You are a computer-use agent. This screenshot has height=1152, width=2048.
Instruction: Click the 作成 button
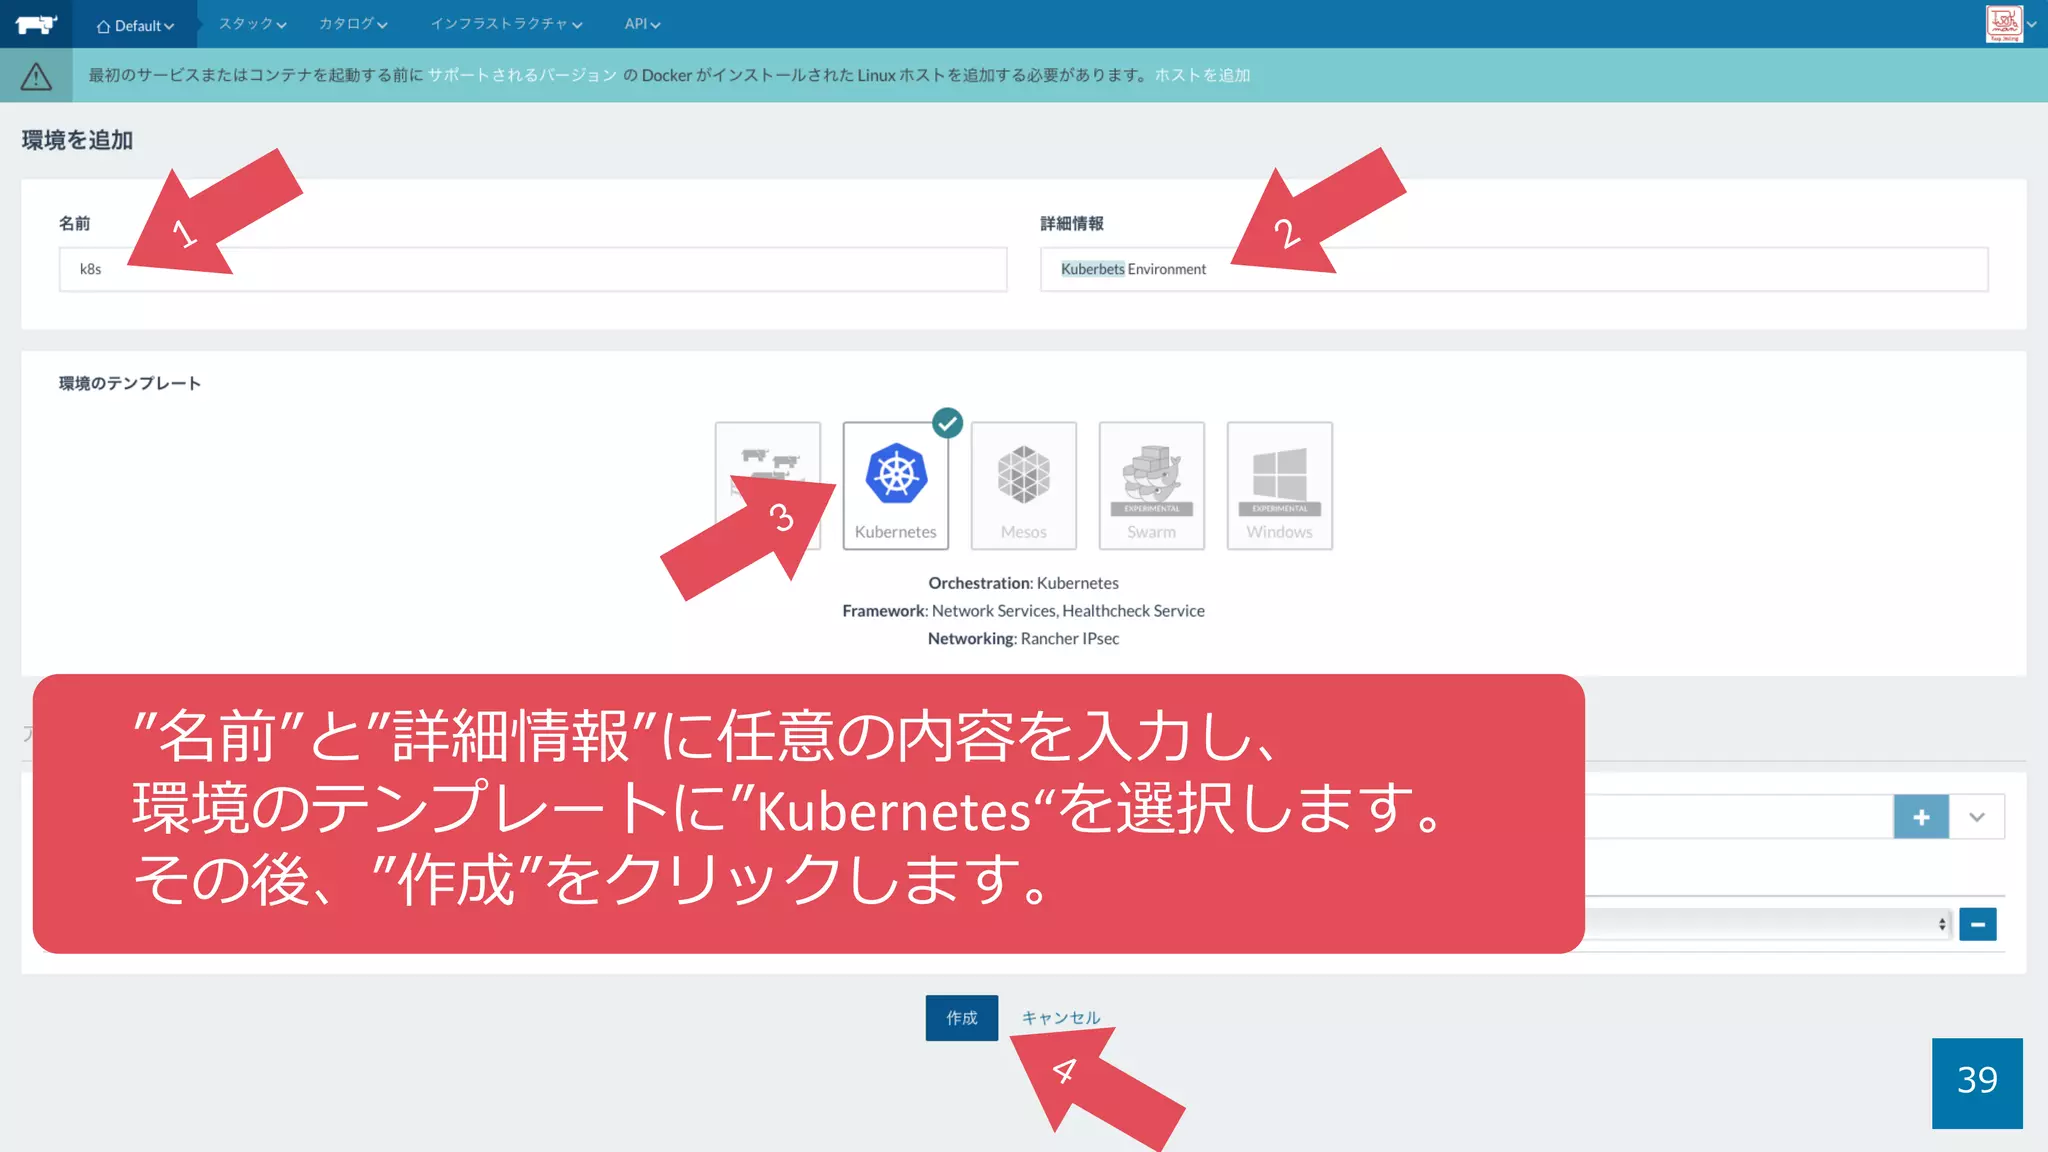point(961,1018)
